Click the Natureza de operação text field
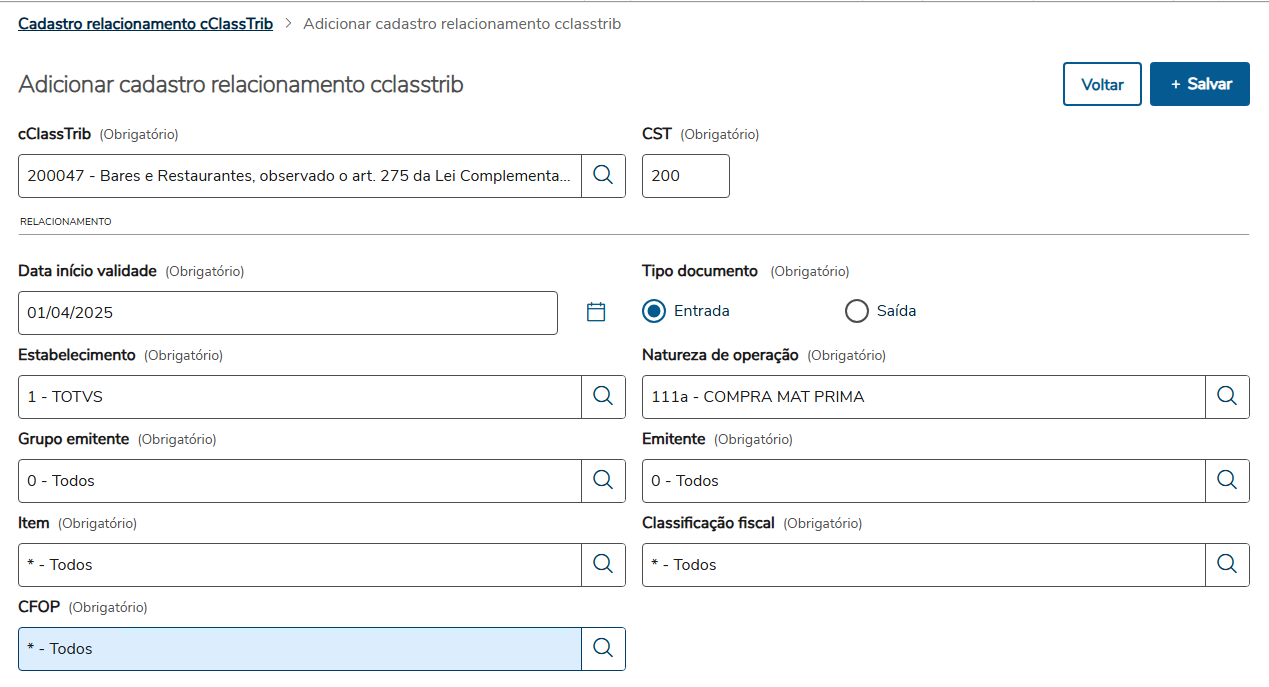Viewport: 1269px width, 687px height. [x=922, y=397]
